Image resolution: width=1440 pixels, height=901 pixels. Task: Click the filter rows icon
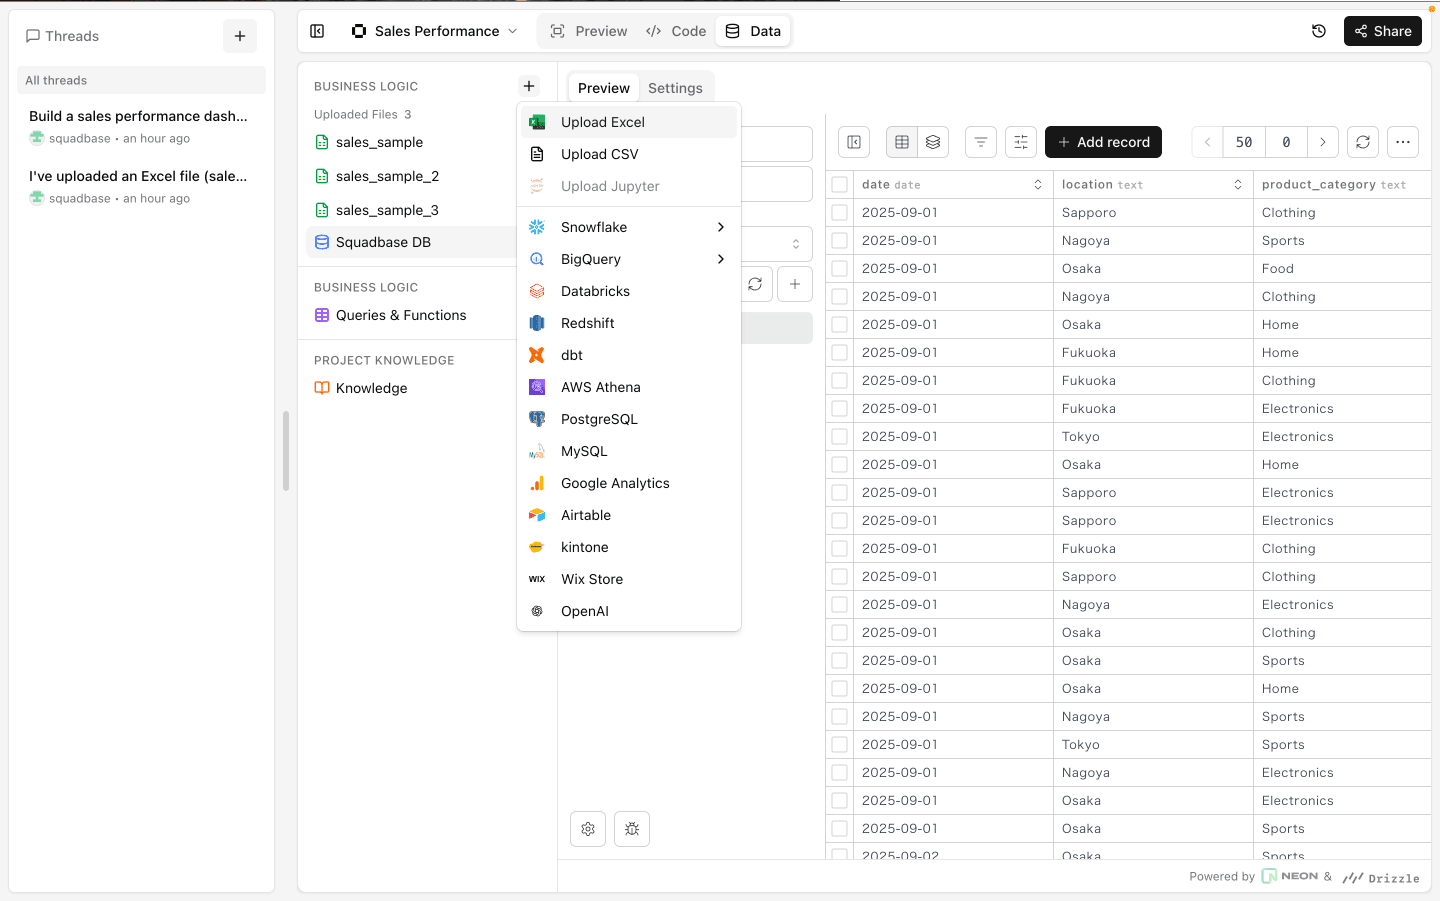pyautogui.click(x=980, y=142)
